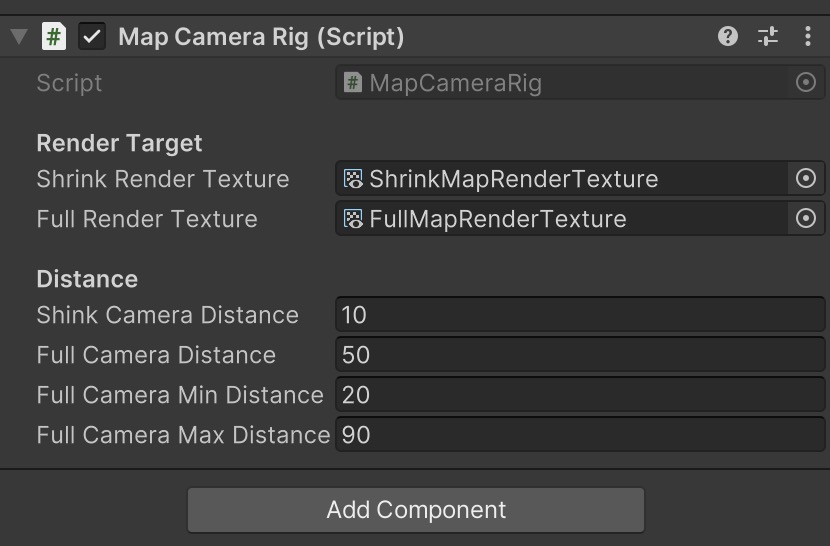This screenshot has height=546, width=830.
Task: Open object picker for Shrink Render Texture
Action: click(x=806, y=178)
